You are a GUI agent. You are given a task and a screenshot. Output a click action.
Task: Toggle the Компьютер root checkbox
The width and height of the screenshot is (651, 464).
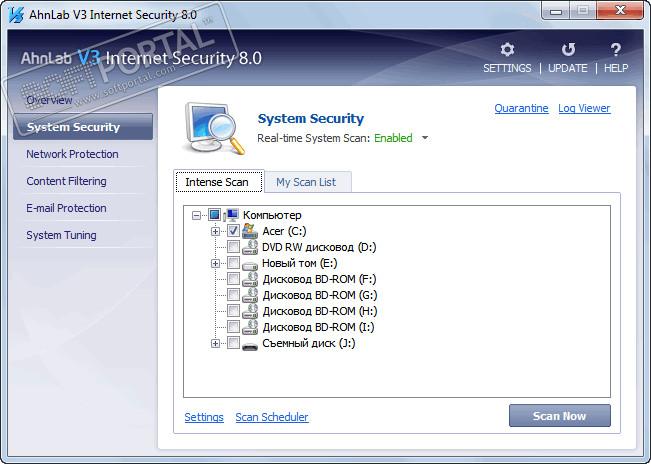(214, 215)
